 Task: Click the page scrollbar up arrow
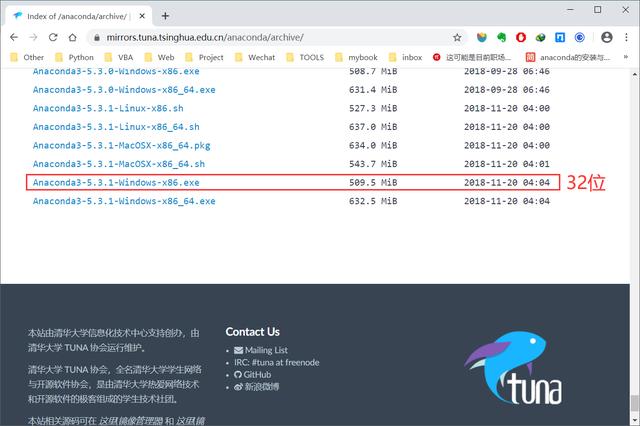tap(635, 74)
